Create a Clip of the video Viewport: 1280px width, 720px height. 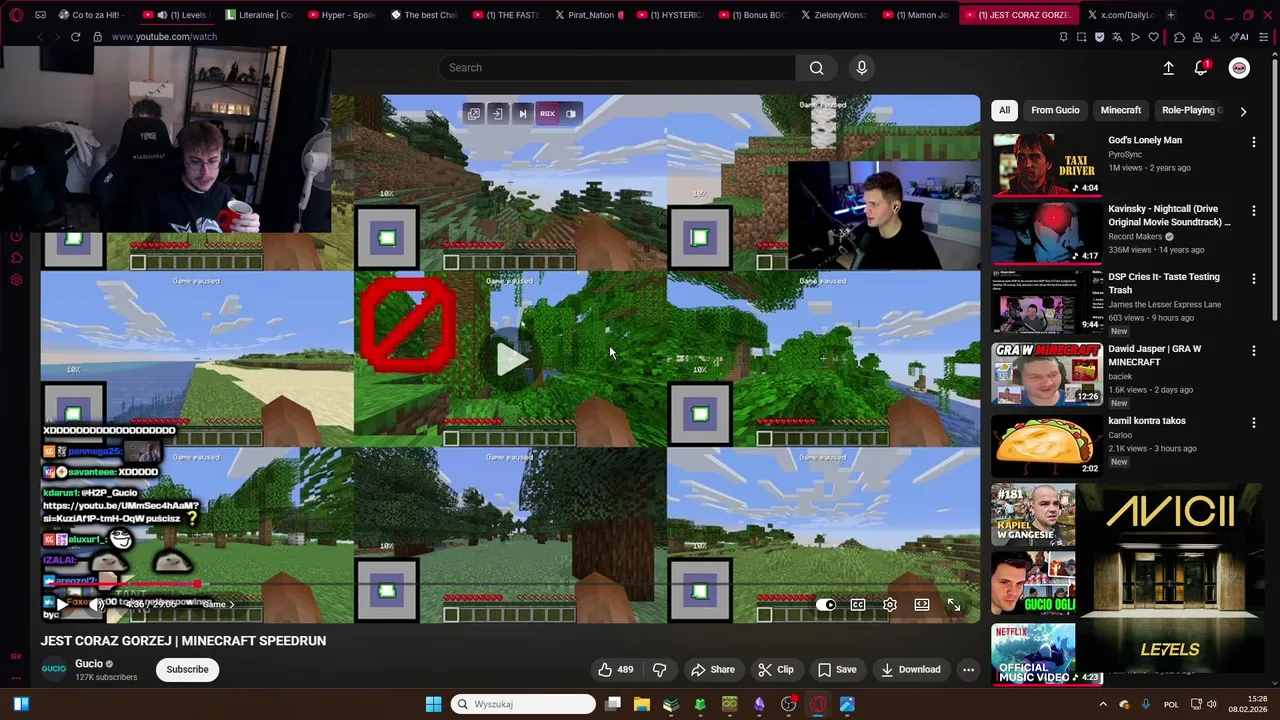click(776, 670)
